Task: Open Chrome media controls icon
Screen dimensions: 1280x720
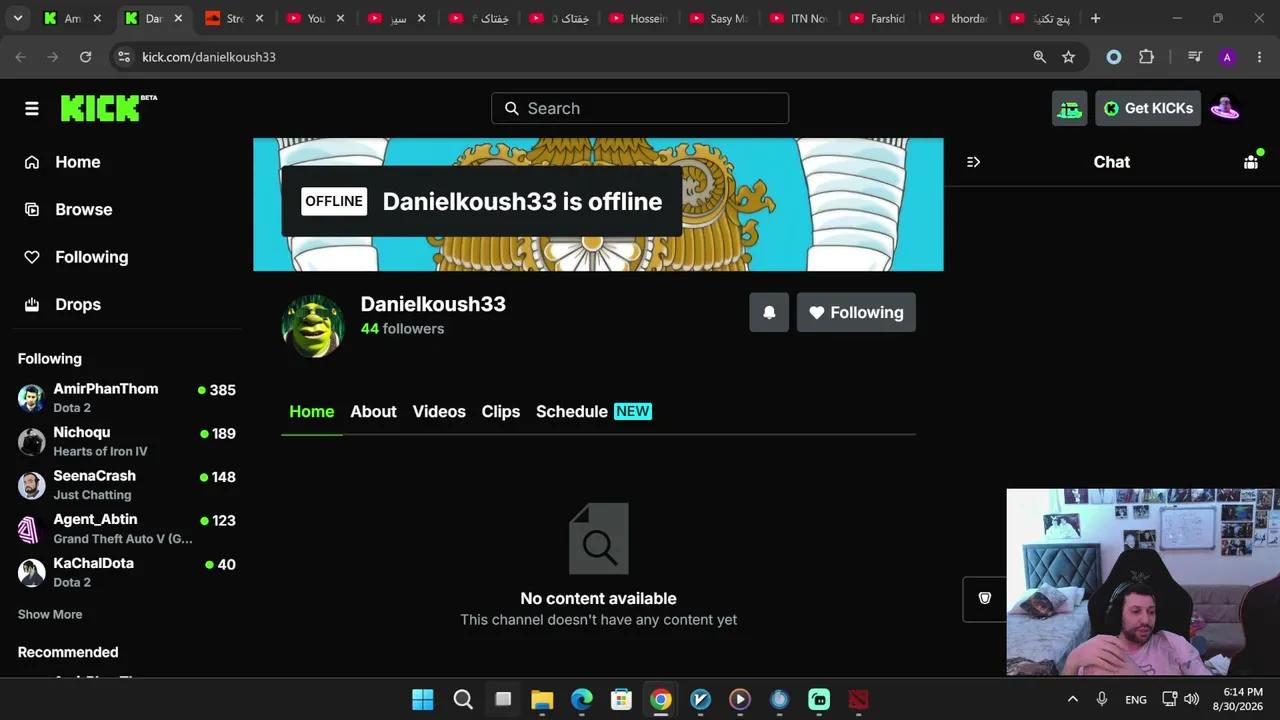Action: coord(1194,57)
